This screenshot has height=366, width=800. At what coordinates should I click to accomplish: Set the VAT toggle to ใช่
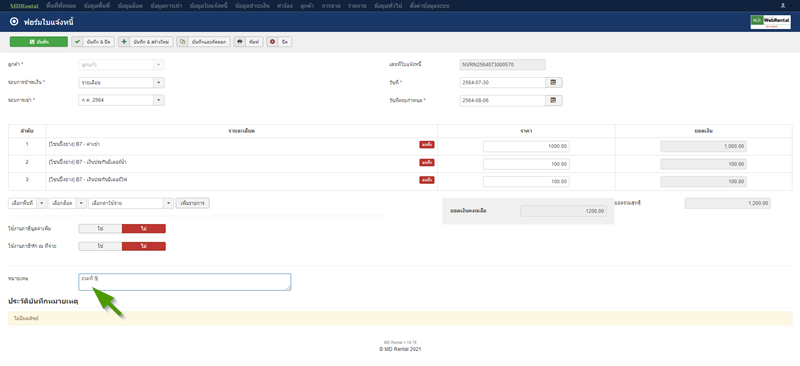click(101, 229)
